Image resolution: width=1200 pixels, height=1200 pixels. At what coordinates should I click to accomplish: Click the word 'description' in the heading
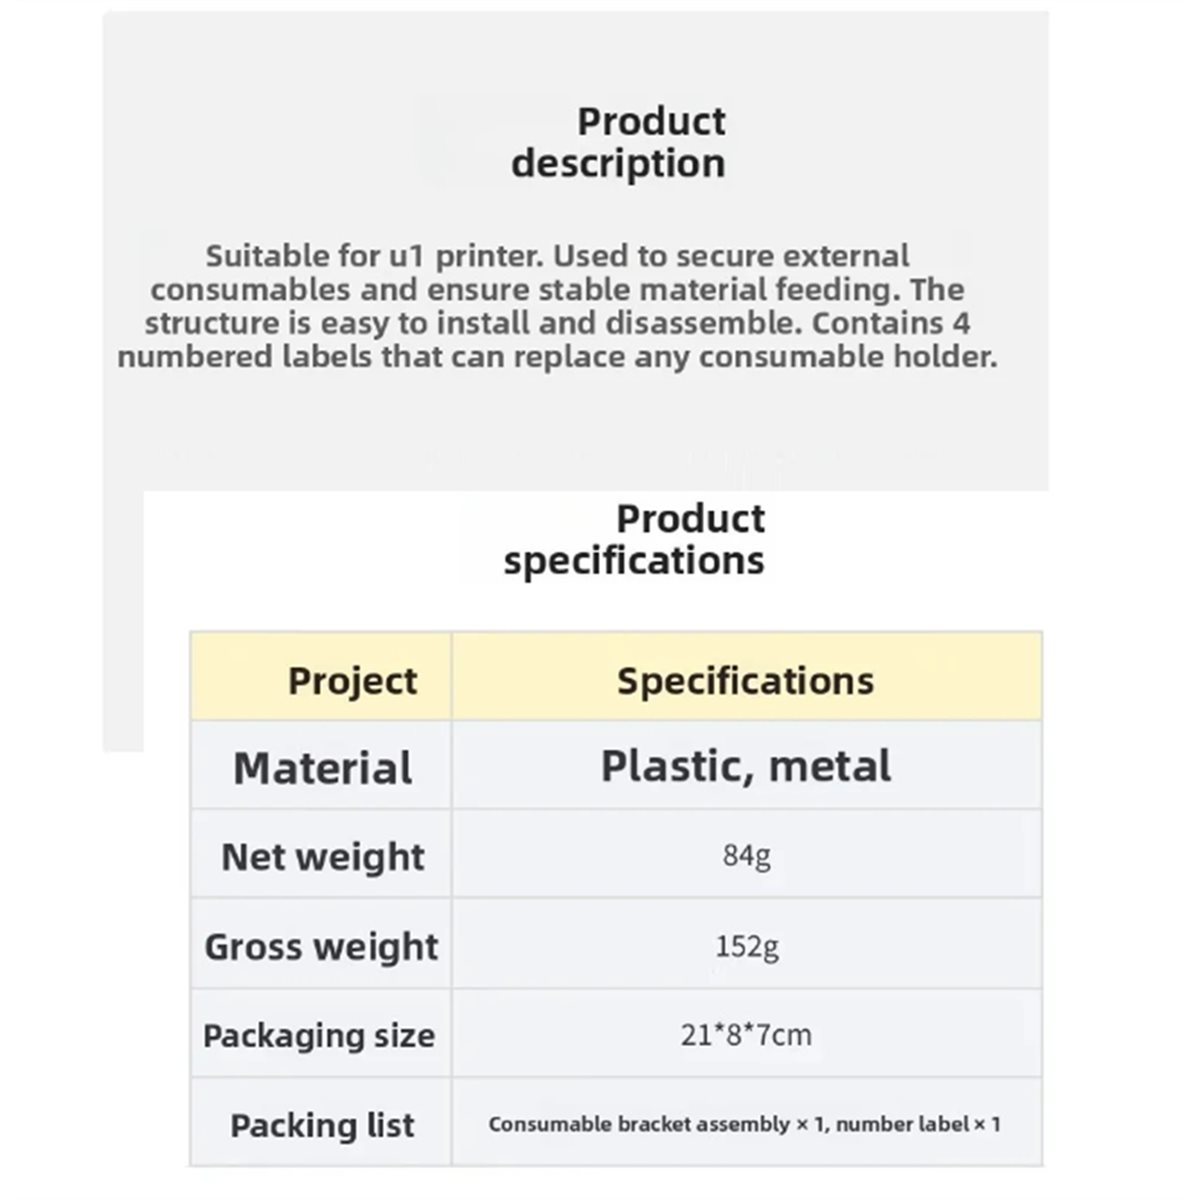[619, 164]
